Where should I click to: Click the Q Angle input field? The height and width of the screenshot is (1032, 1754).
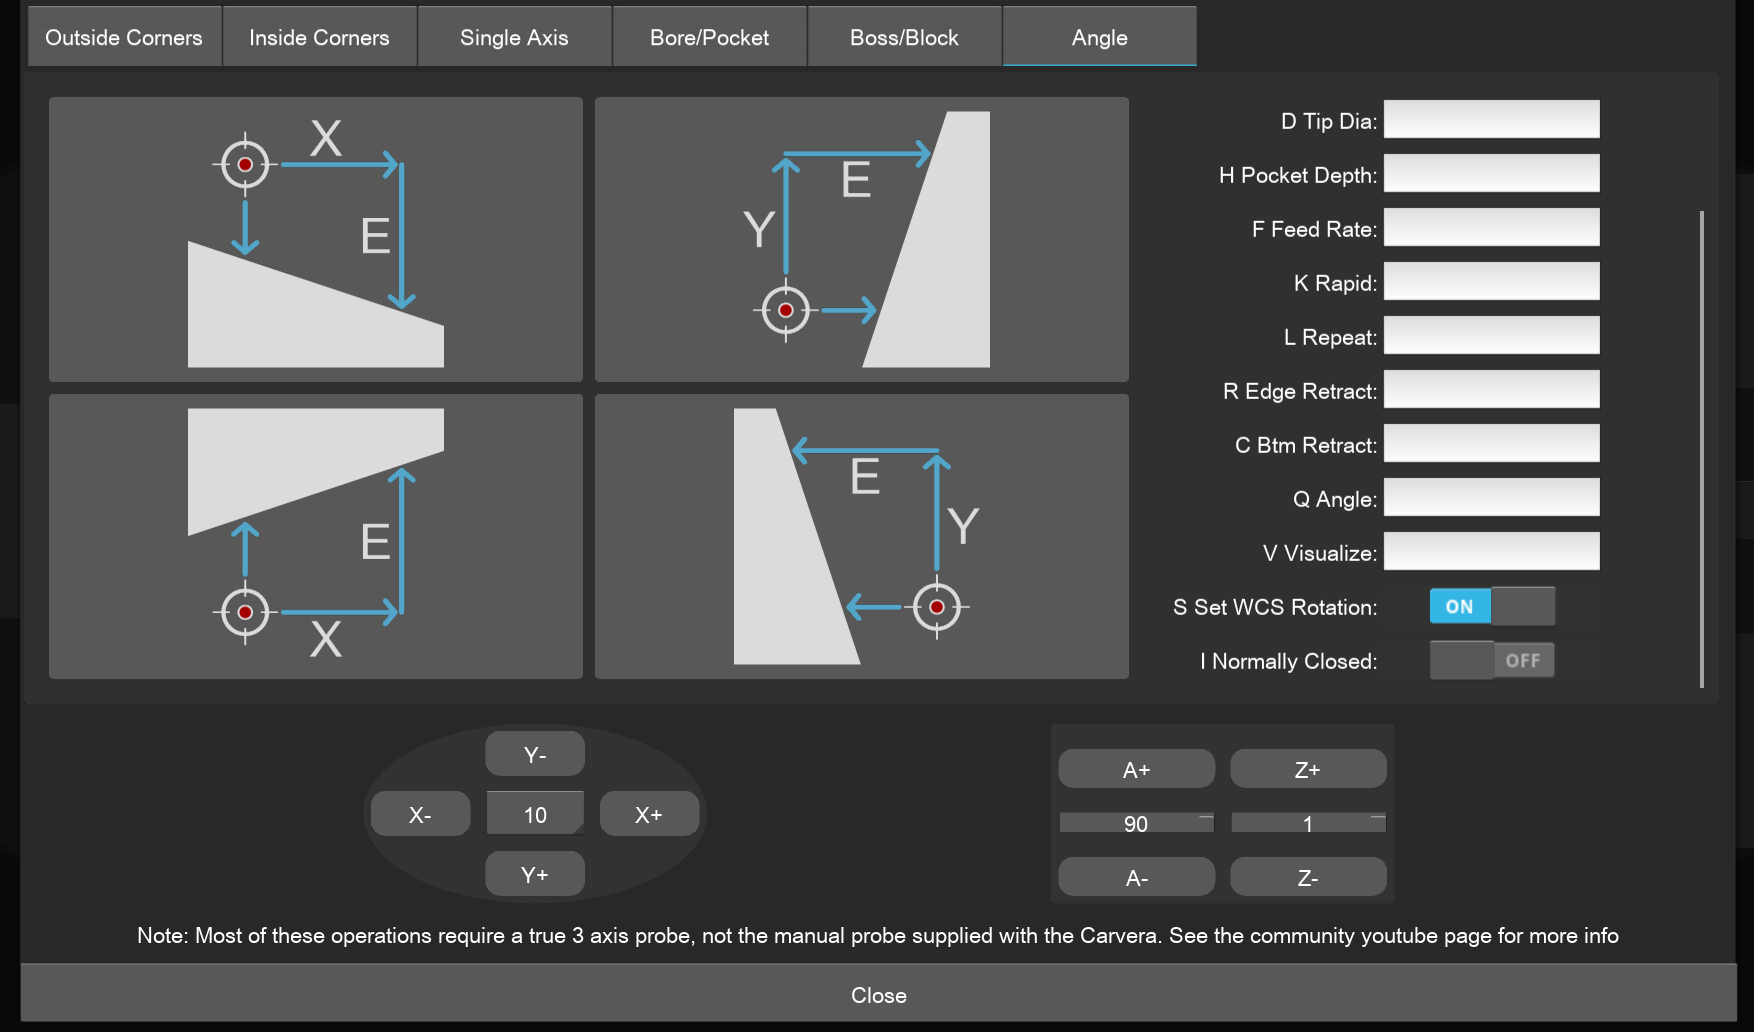point(1491,498)
